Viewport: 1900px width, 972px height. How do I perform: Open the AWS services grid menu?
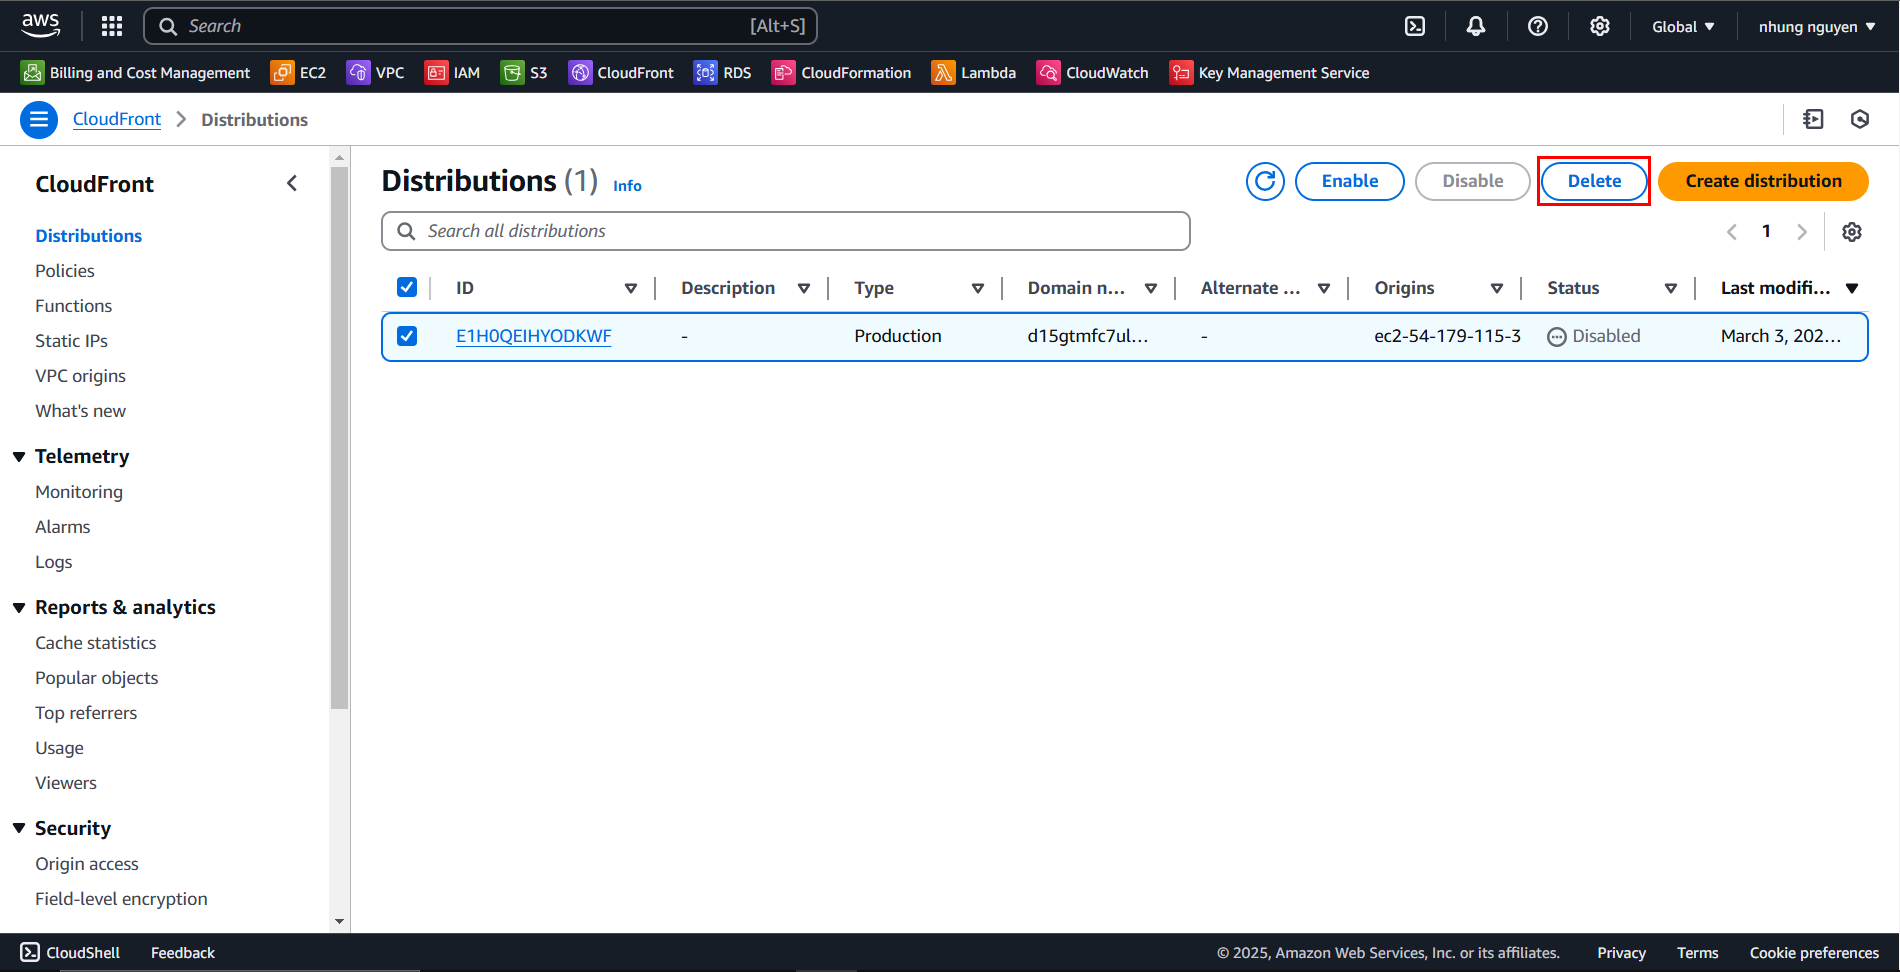pyautogui.click(x=112, y=26)
